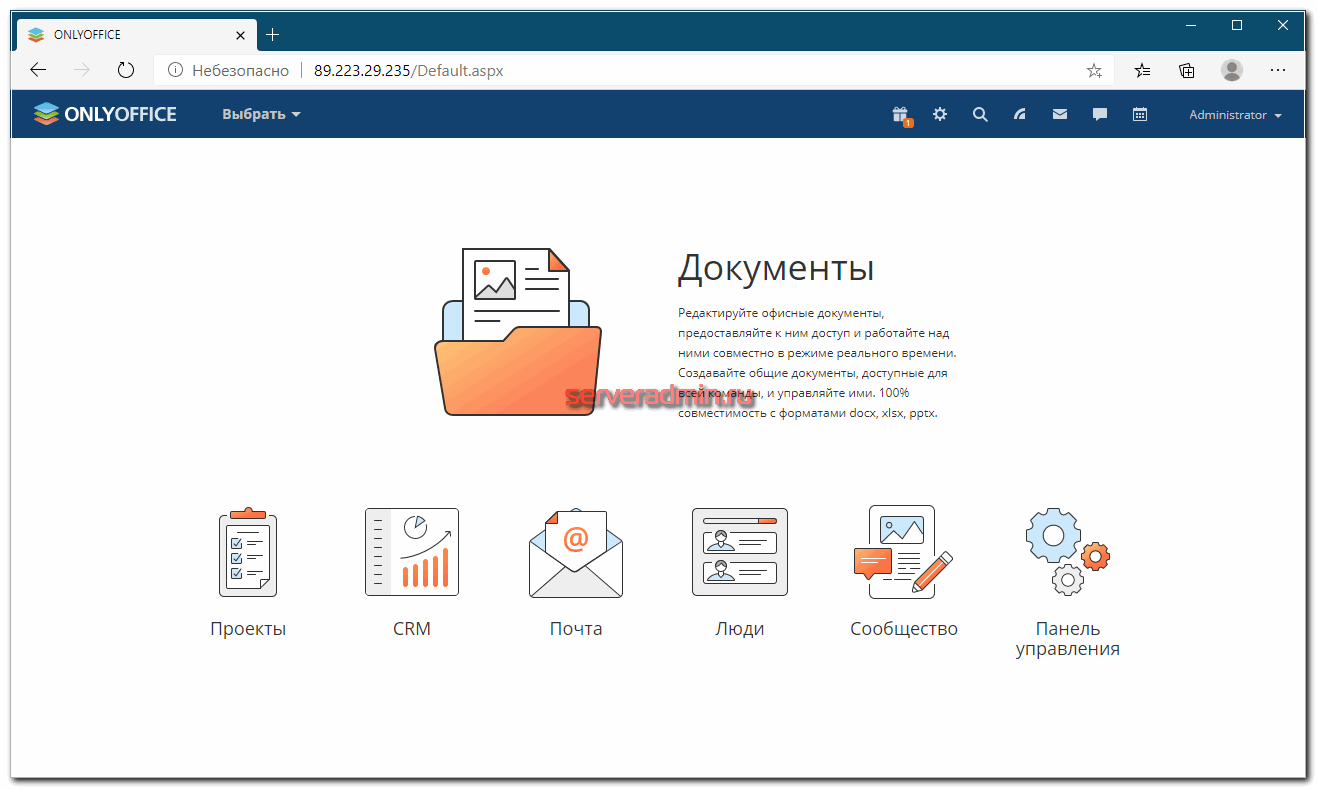The width and height of the screenshot is (1317, 789).
Task: Open the feed icon in the header
Action: click(1020, 115)
